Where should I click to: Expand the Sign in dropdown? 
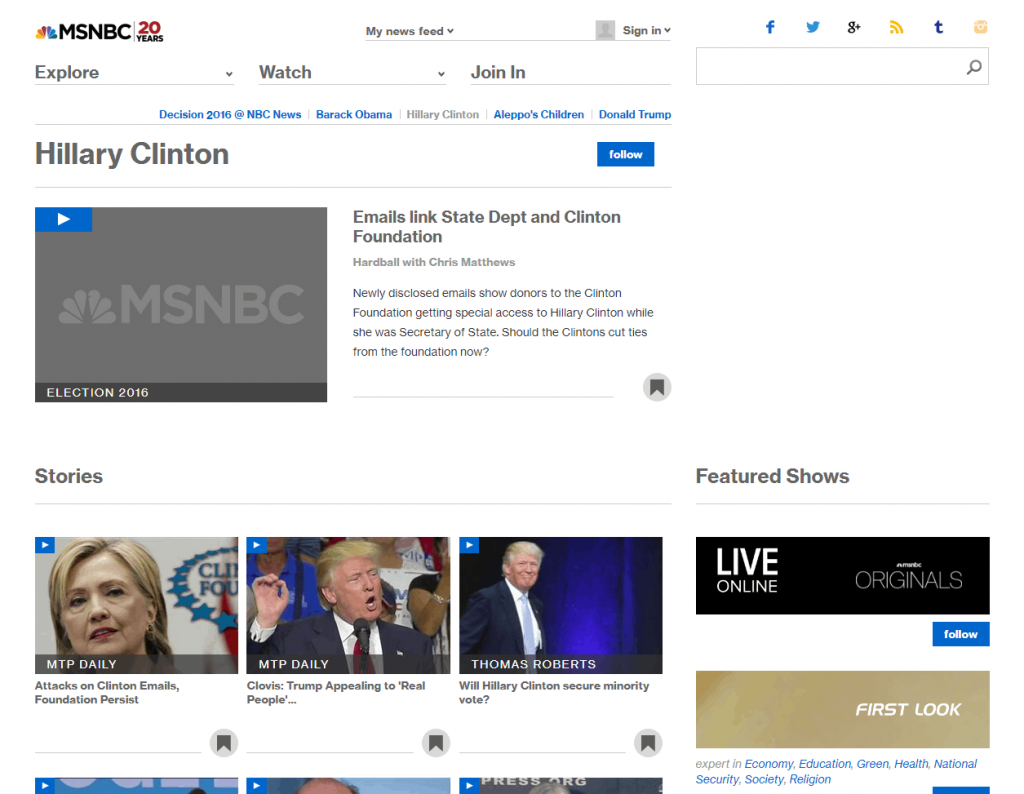[x=647, y=31]
